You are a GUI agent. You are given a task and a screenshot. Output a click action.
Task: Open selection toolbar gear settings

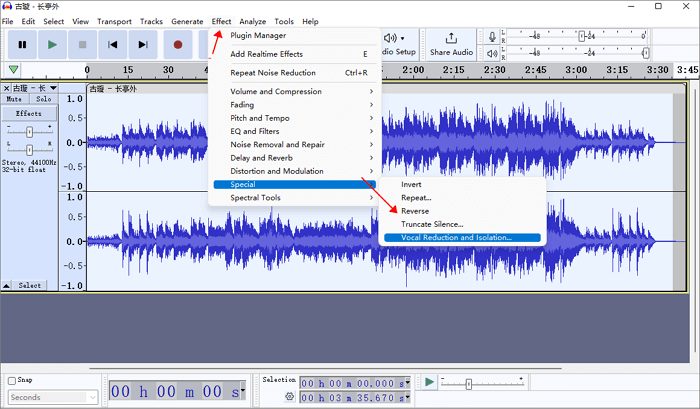(289, 397)
